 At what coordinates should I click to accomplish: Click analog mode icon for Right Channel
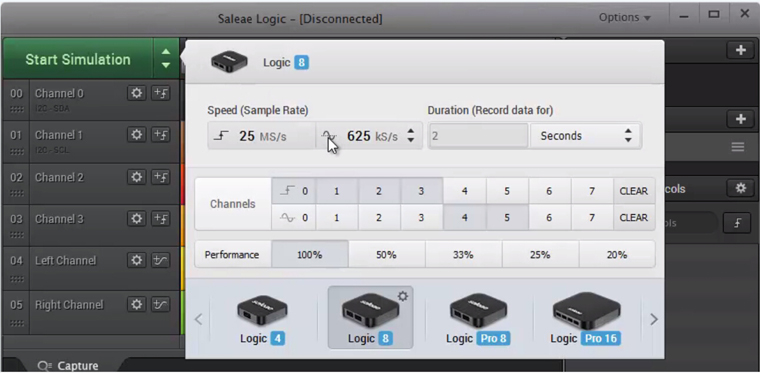tap(160, 304)
